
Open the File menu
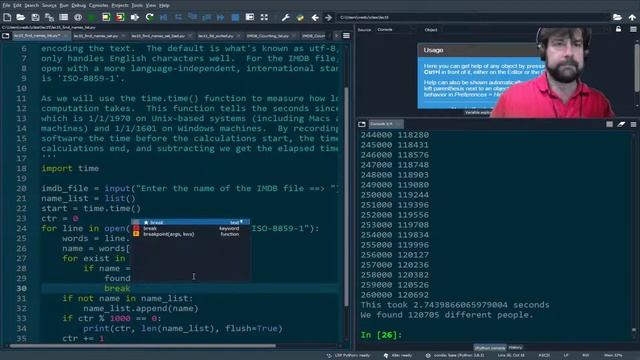tap(6, 5)
